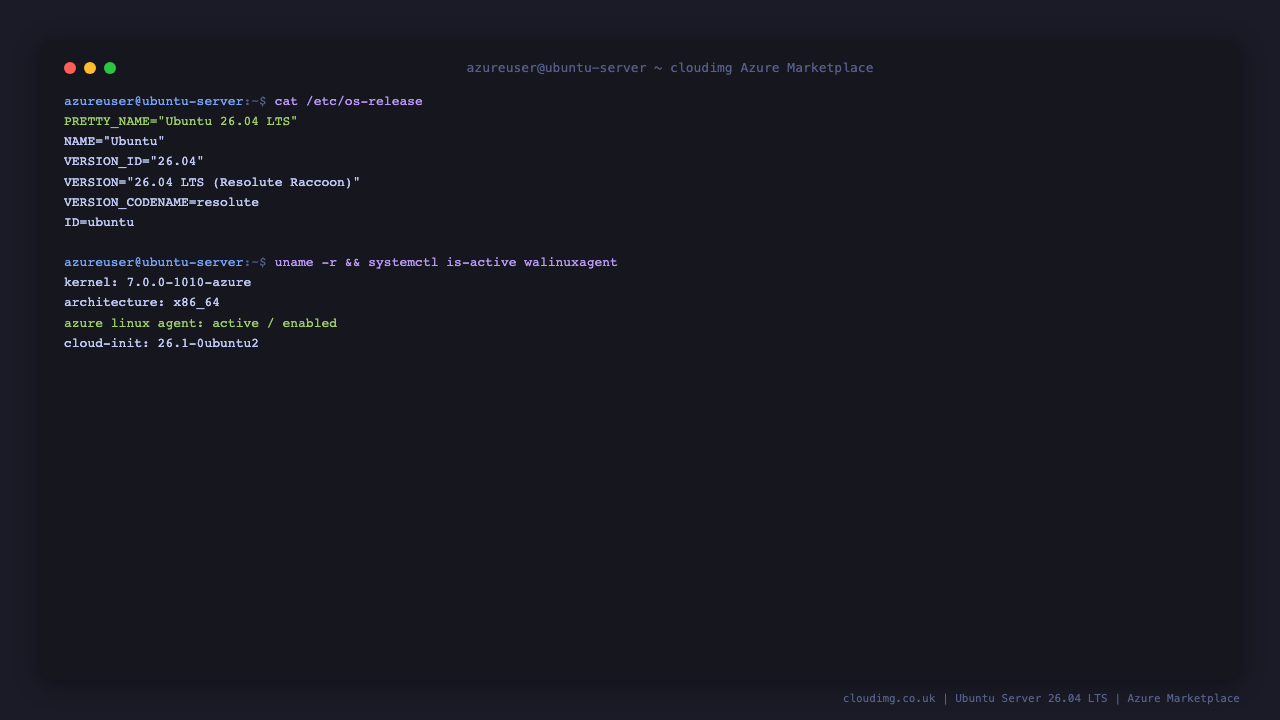Click the VERSION_CODENAME=resolute line
Image resolution: width=1280 pixels, height=720 pixels.
[x=162, y=202]
